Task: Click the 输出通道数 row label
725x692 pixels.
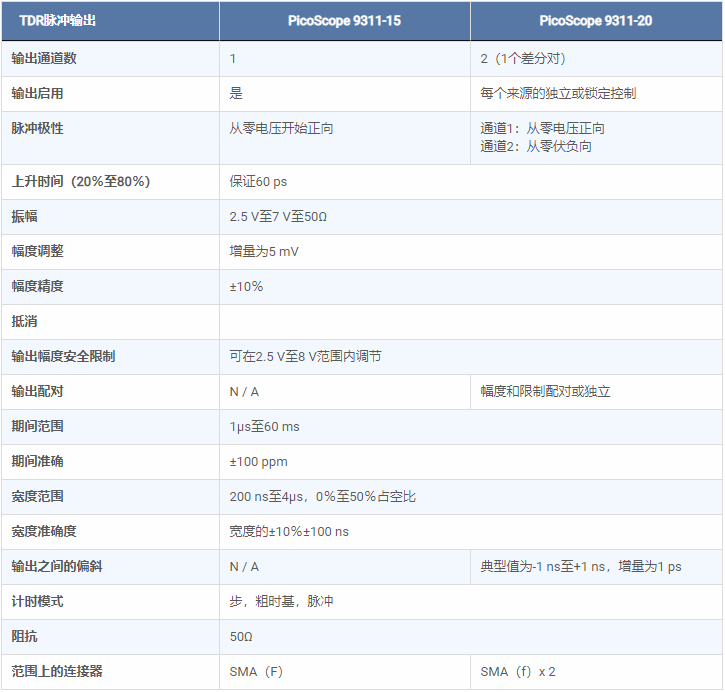Action: tap(44, 58)
